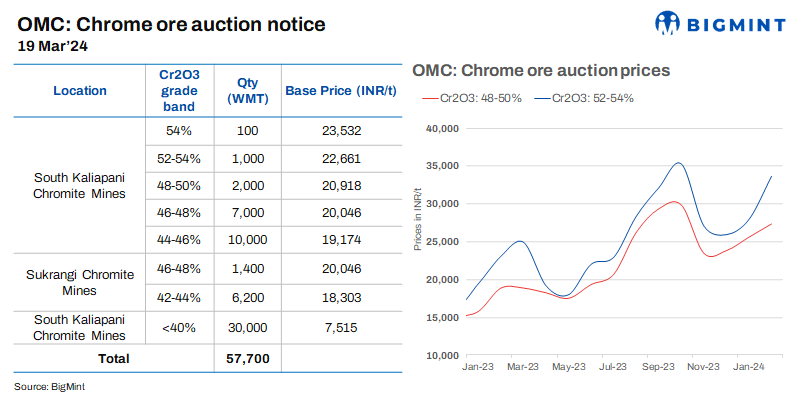The height and width of the screenshot is (401, 804).
Task: Click the chart title 'Chrome ore auction prices'
Action: point(541,71)
